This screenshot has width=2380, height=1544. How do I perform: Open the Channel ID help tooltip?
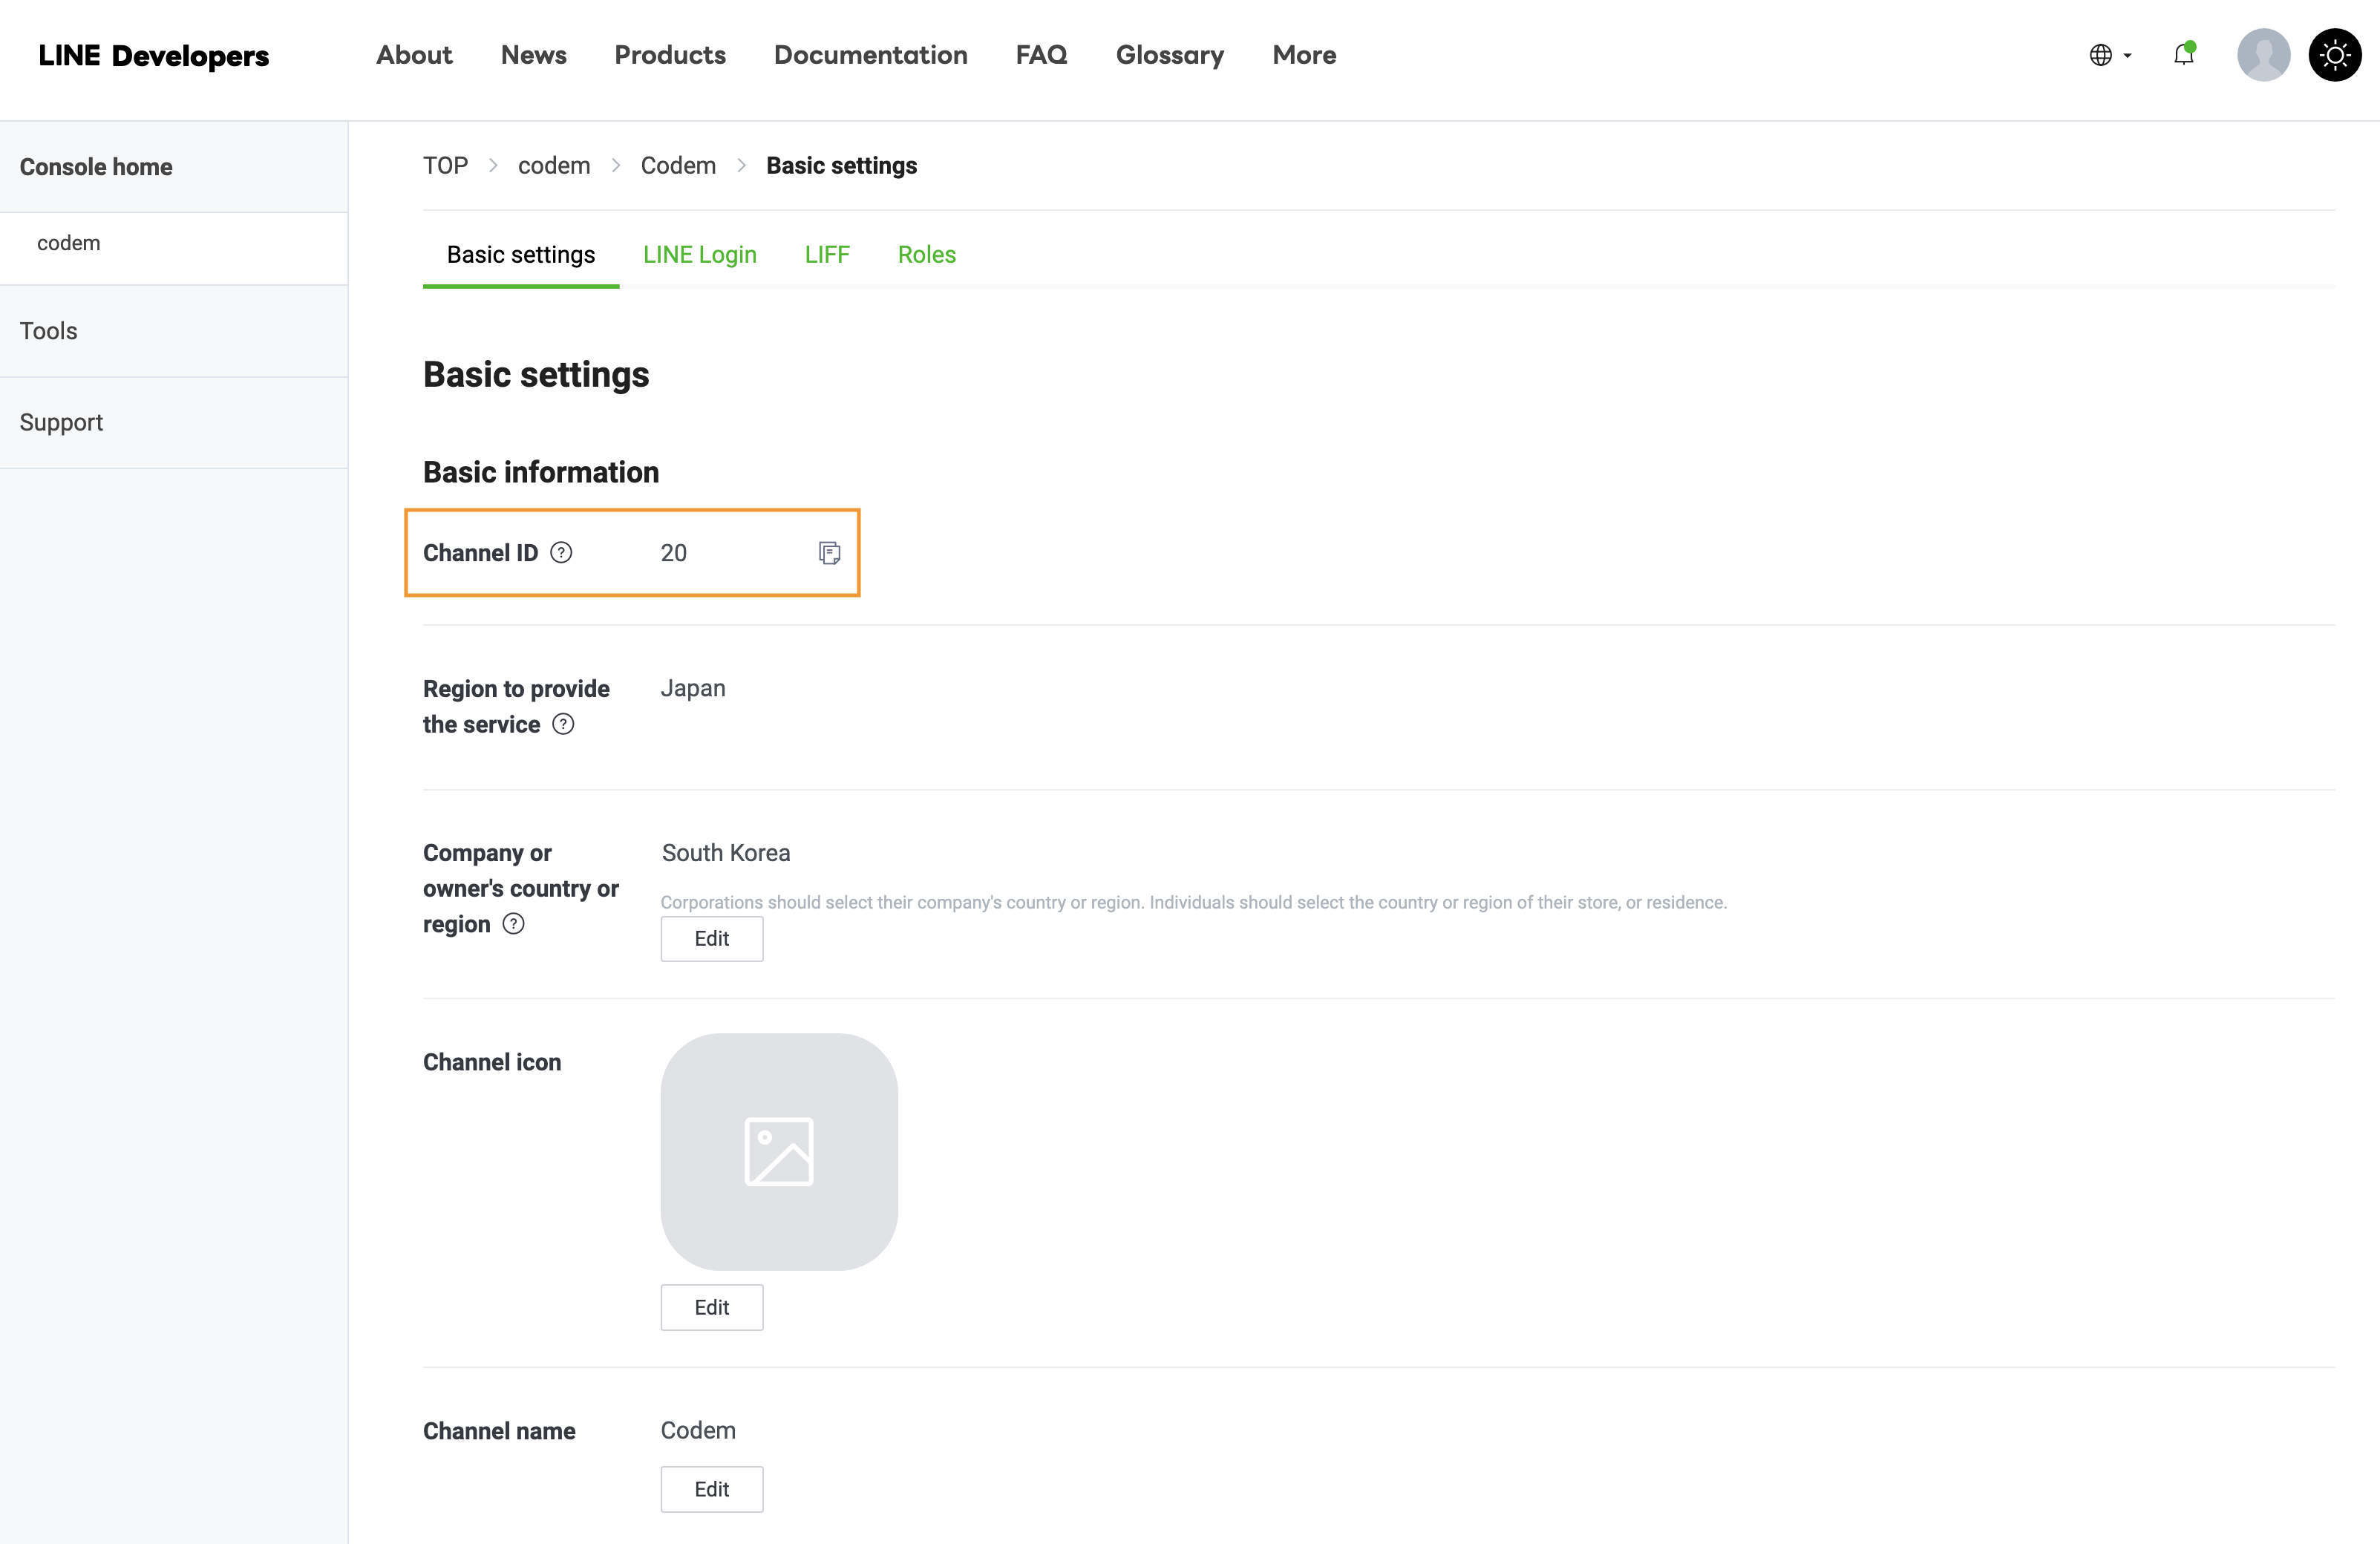pyautogui.click(x=562, y=553)
